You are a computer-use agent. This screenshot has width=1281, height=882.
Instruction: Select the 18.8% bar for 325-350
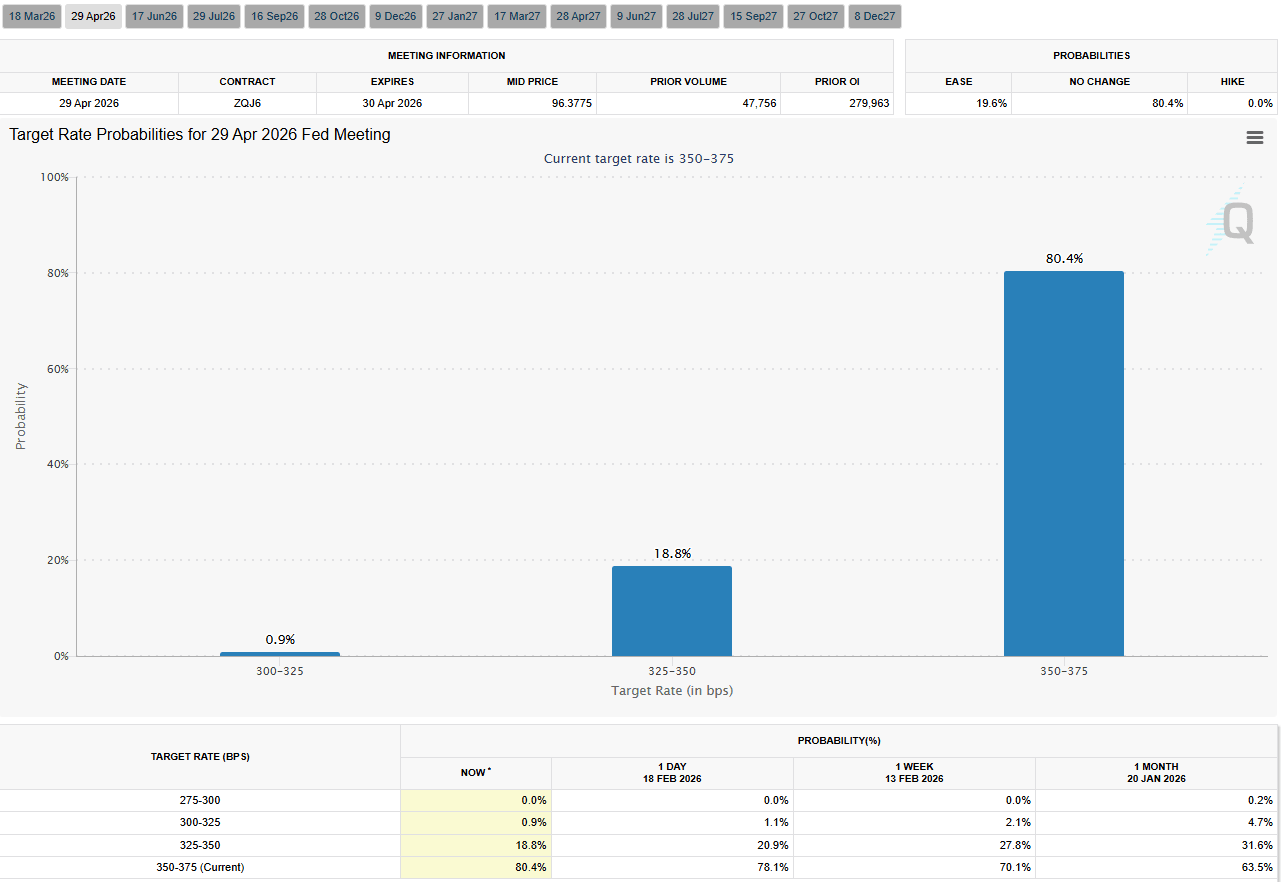point(672,610)
